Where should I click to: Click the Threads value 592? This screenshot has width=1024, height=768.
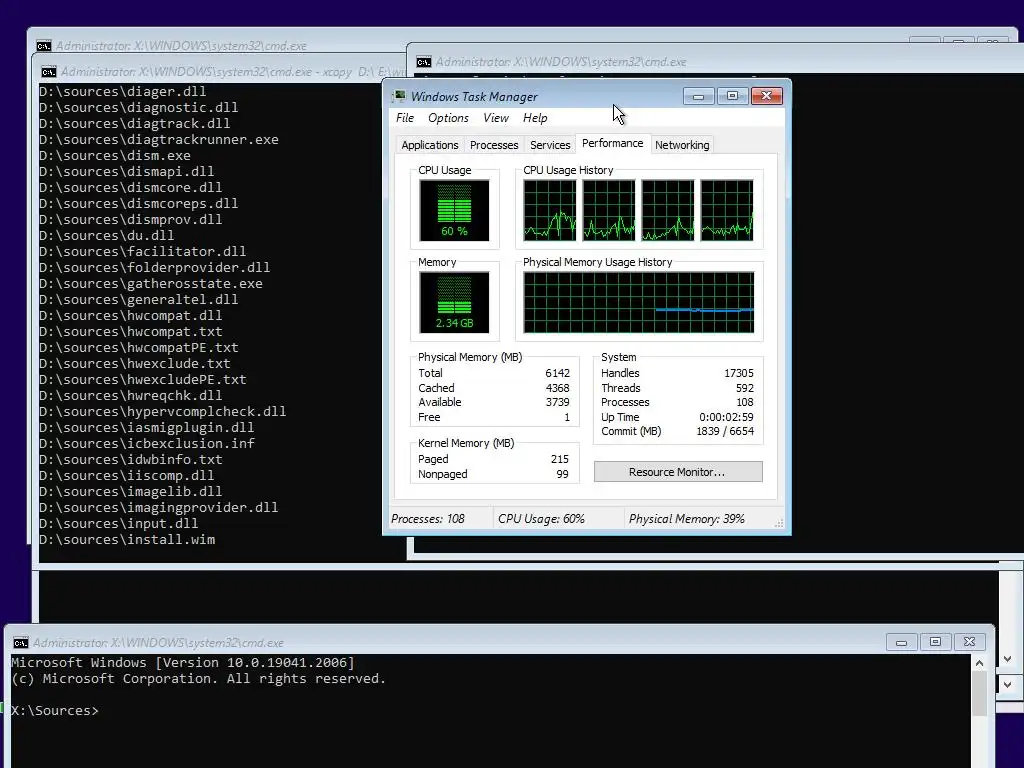pos(744,388)
